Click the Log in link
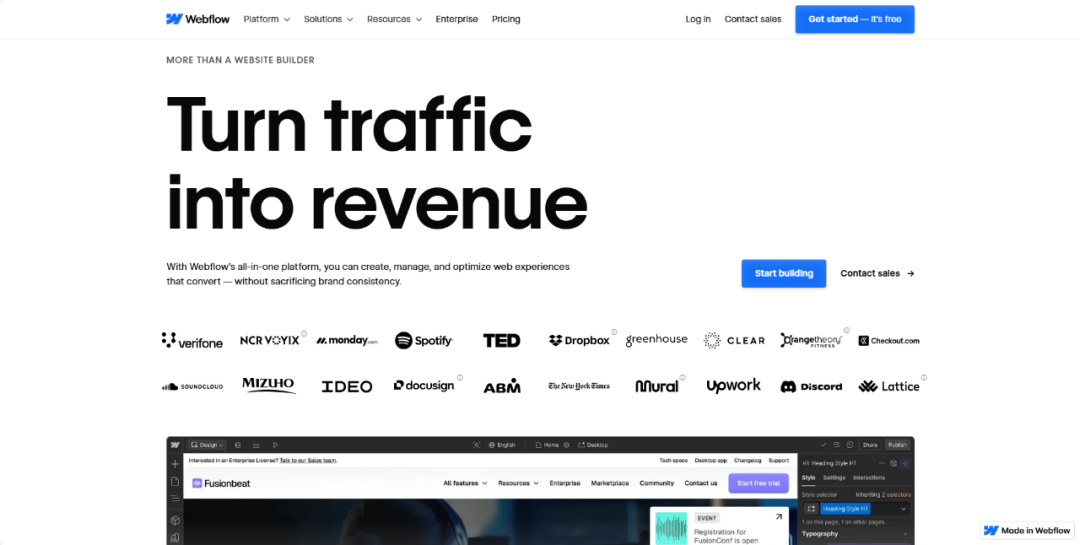Screen dimensions: 1080x545 coord(698,19)
